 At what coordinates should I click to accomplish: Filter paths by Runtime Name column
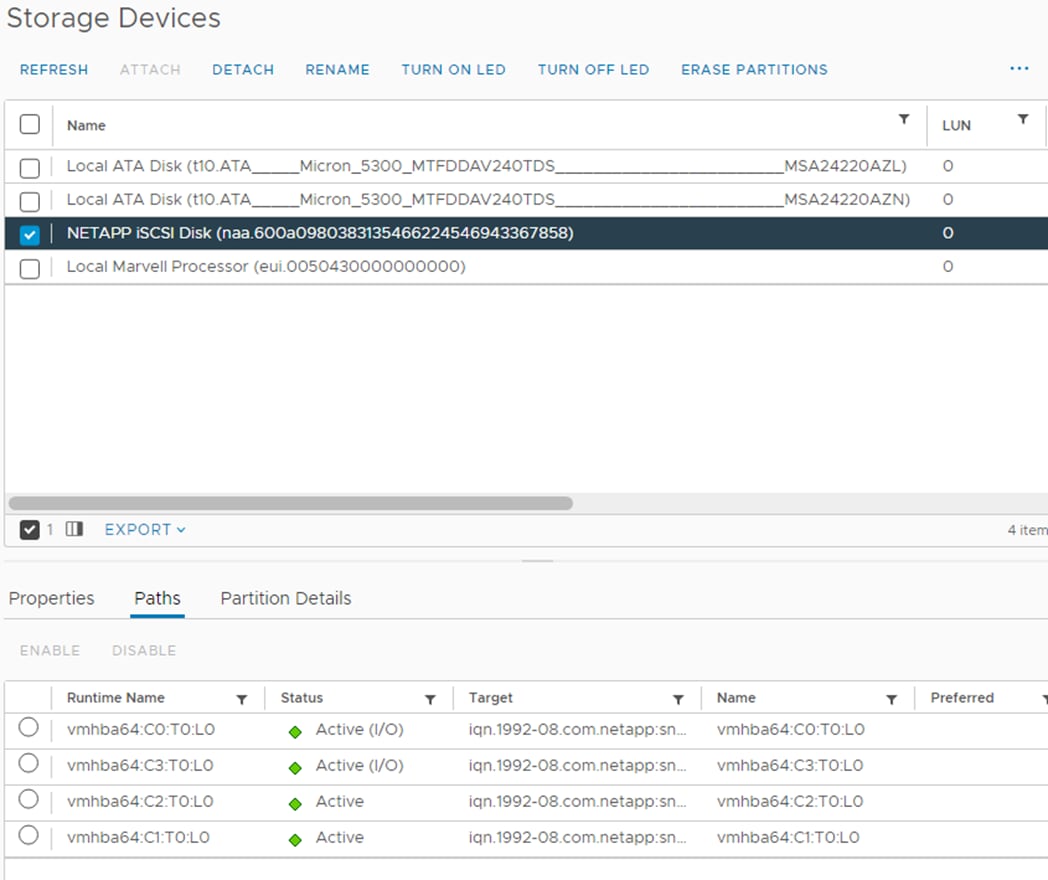[241, 699]
